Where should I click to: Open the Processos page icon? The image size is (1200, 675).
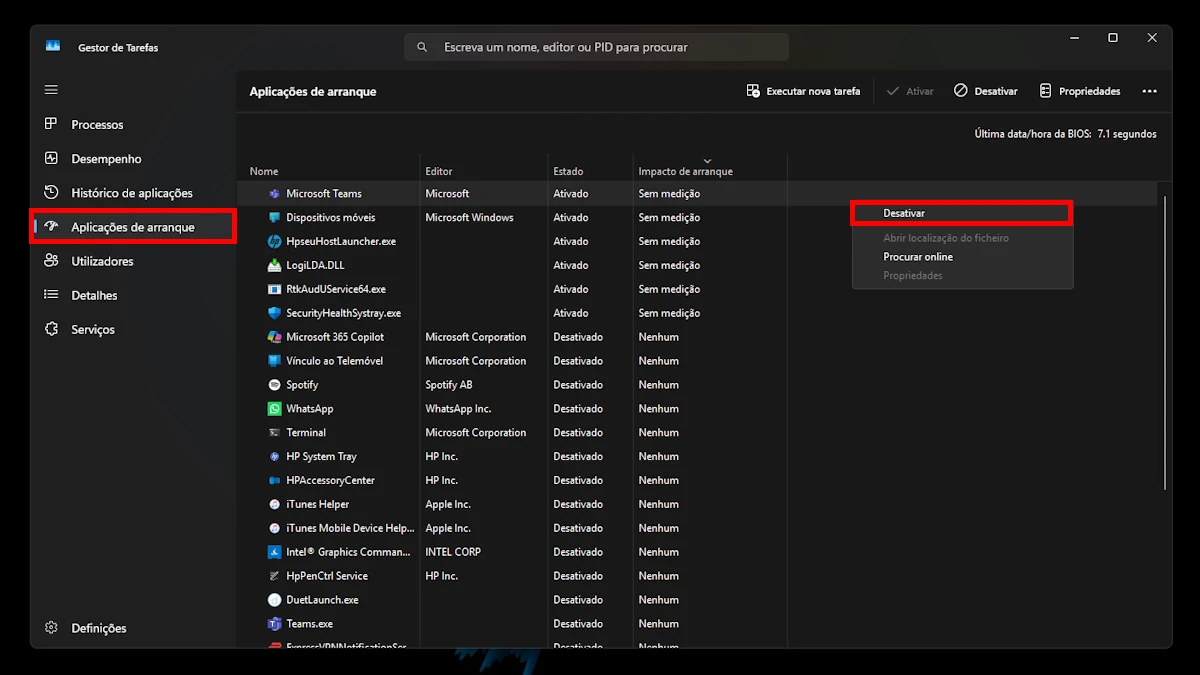coord(51,124)
